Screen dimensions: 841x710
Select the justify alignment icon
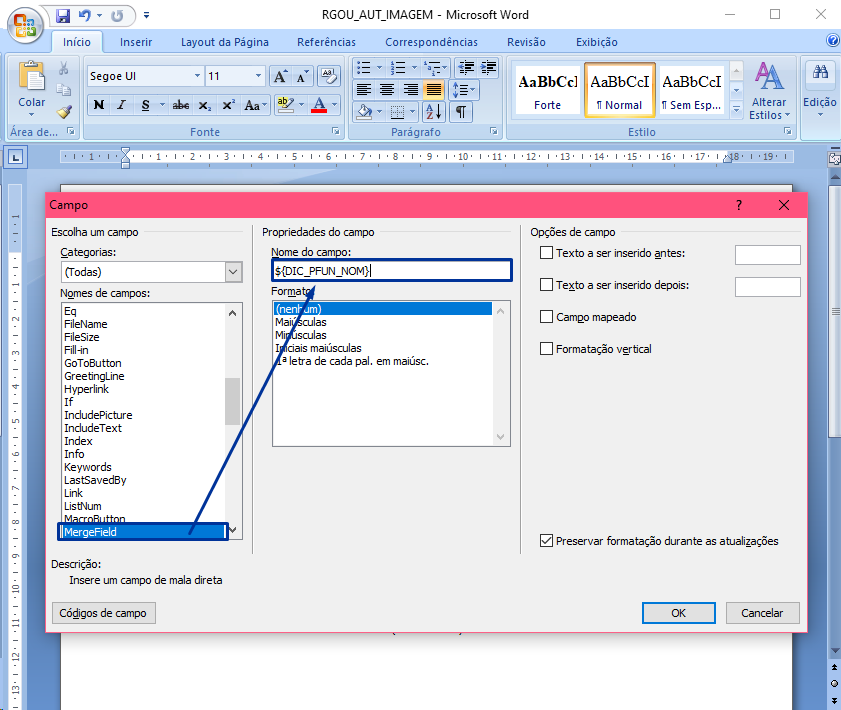click(x=433, y=89)
